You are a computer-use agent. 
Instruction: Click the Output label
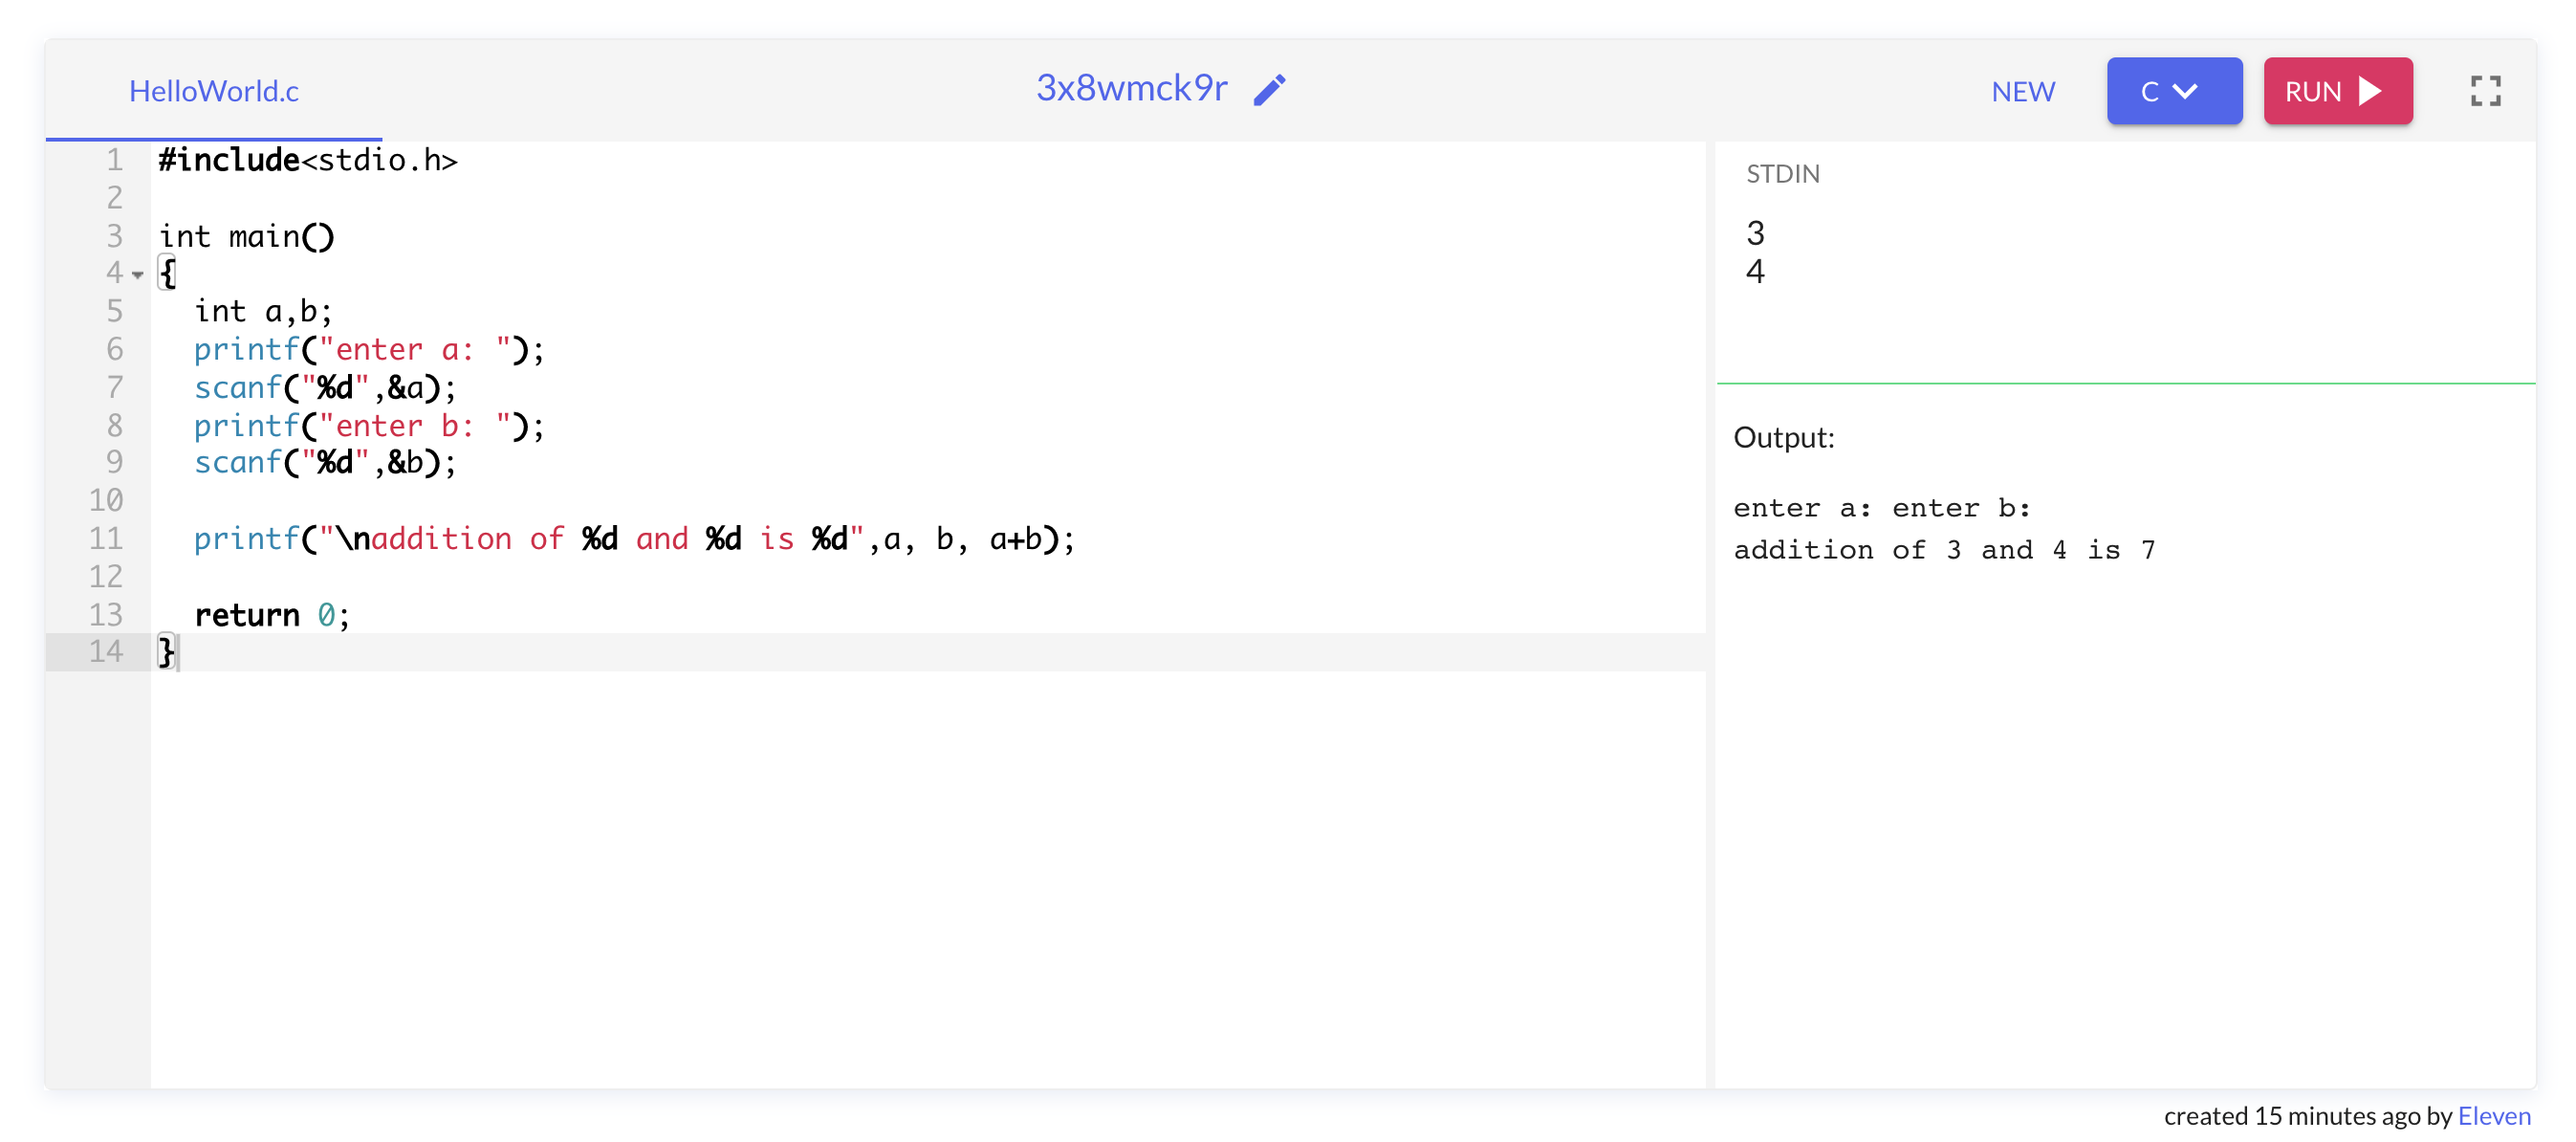pyautogui.click(x=1783, y=437)
